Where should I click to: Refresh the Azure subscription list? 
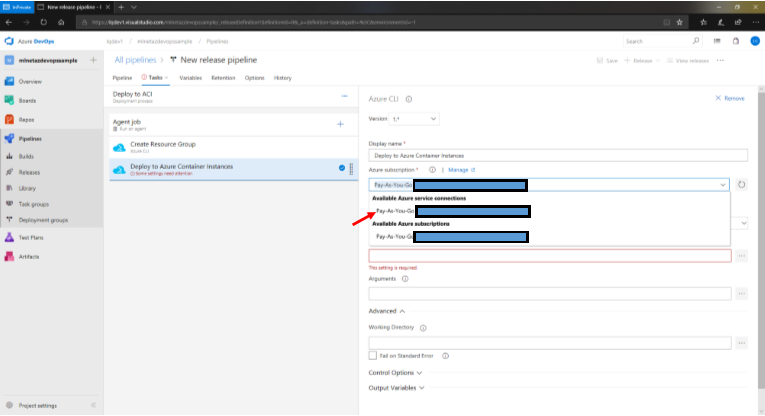point(739,185)
